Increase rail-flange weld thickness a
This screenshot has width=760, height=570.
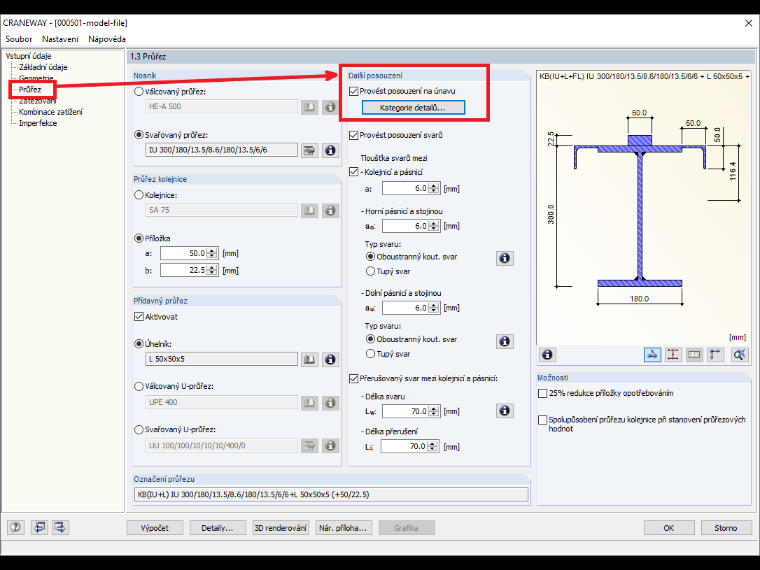coord(435,186)
